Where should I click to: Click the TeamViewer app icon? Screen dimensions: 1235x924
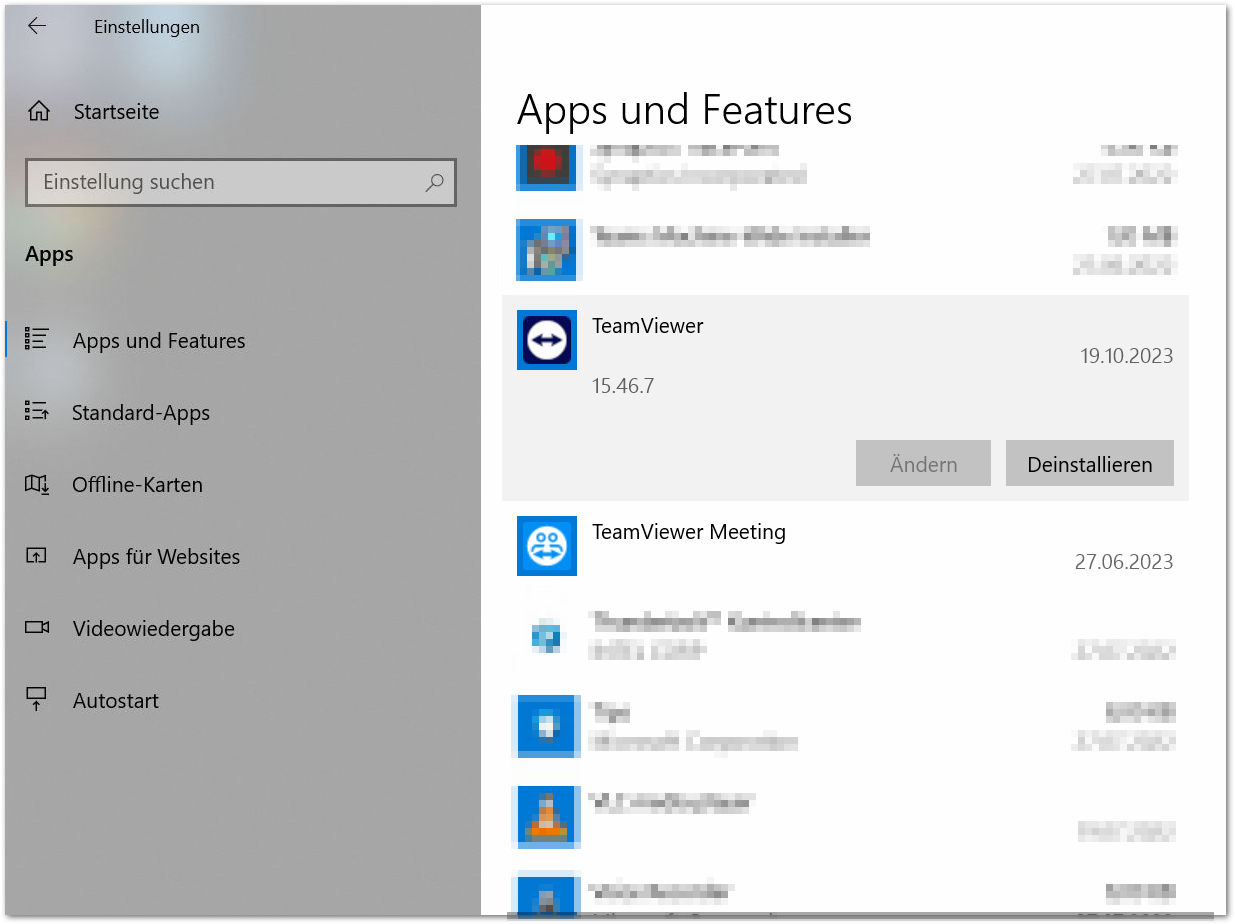point(547,340)
